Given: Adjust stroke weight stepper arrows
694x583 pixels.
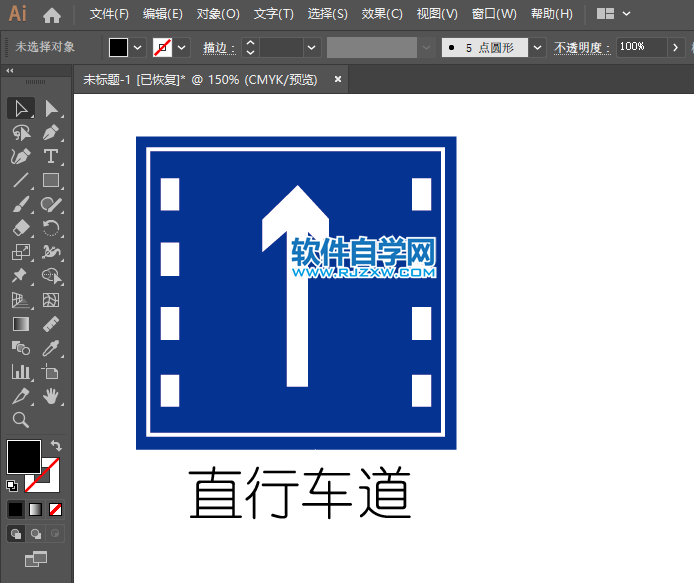Looking at the screenshot, I should tap(250, 47).
